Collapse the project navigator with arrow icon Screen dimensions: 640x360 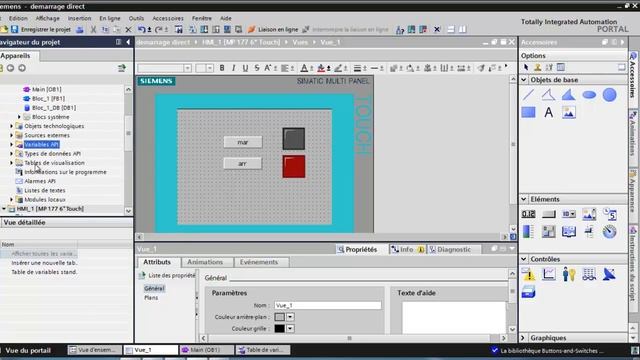pyautogui.click(x=128, y=42)
